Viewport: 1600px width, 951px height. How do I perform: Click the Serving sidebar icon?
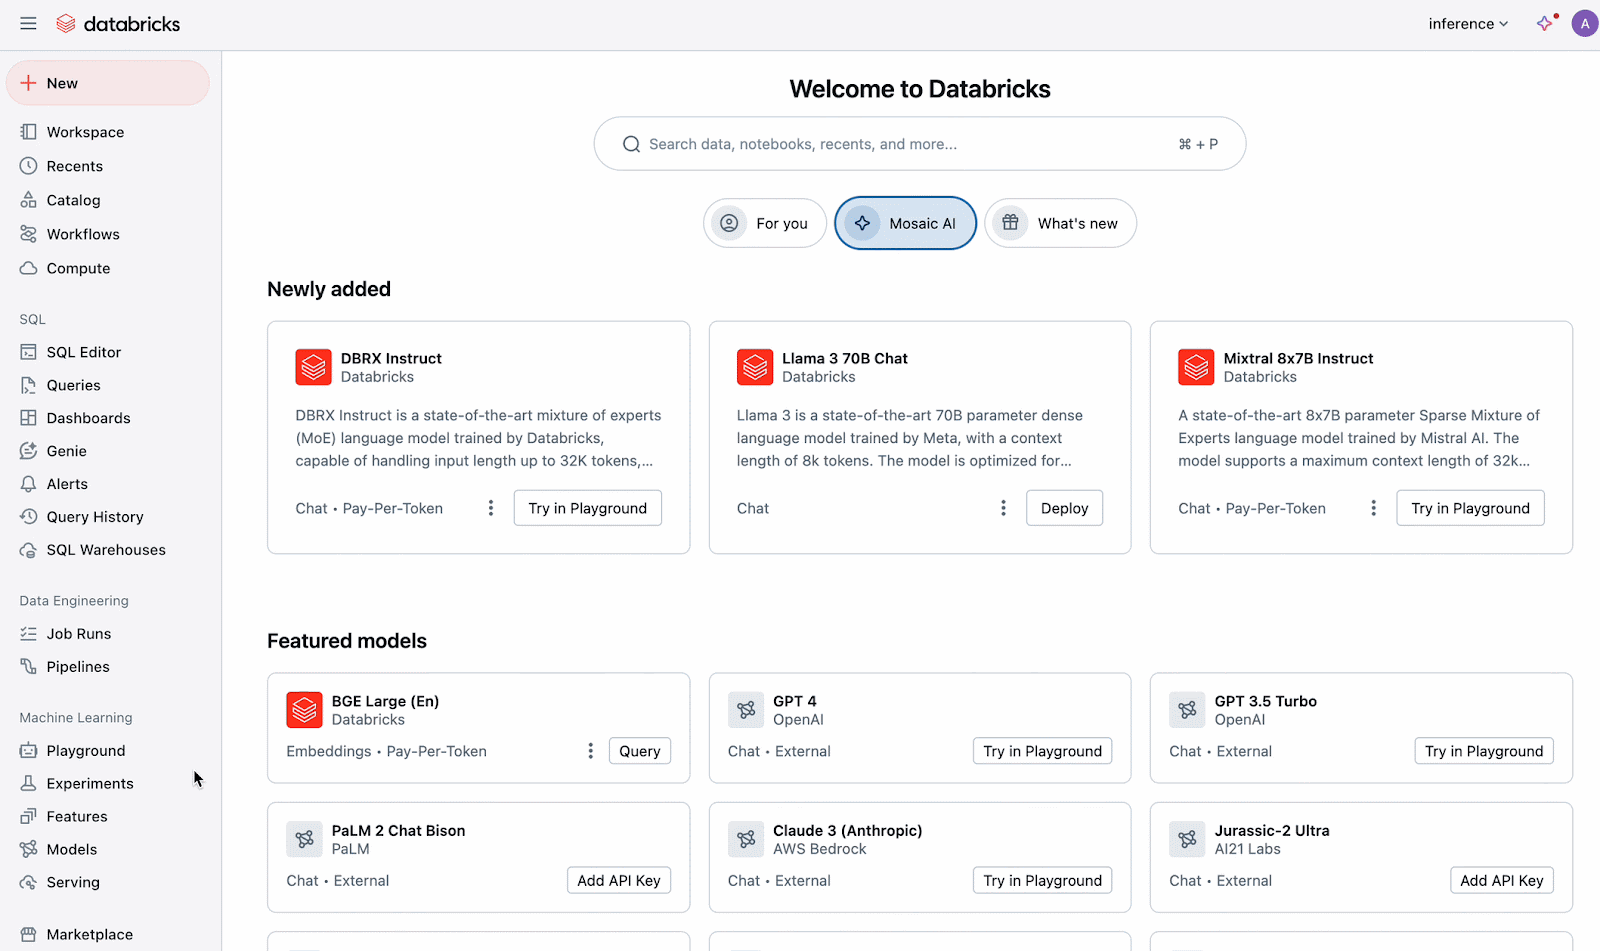point(29,883)
